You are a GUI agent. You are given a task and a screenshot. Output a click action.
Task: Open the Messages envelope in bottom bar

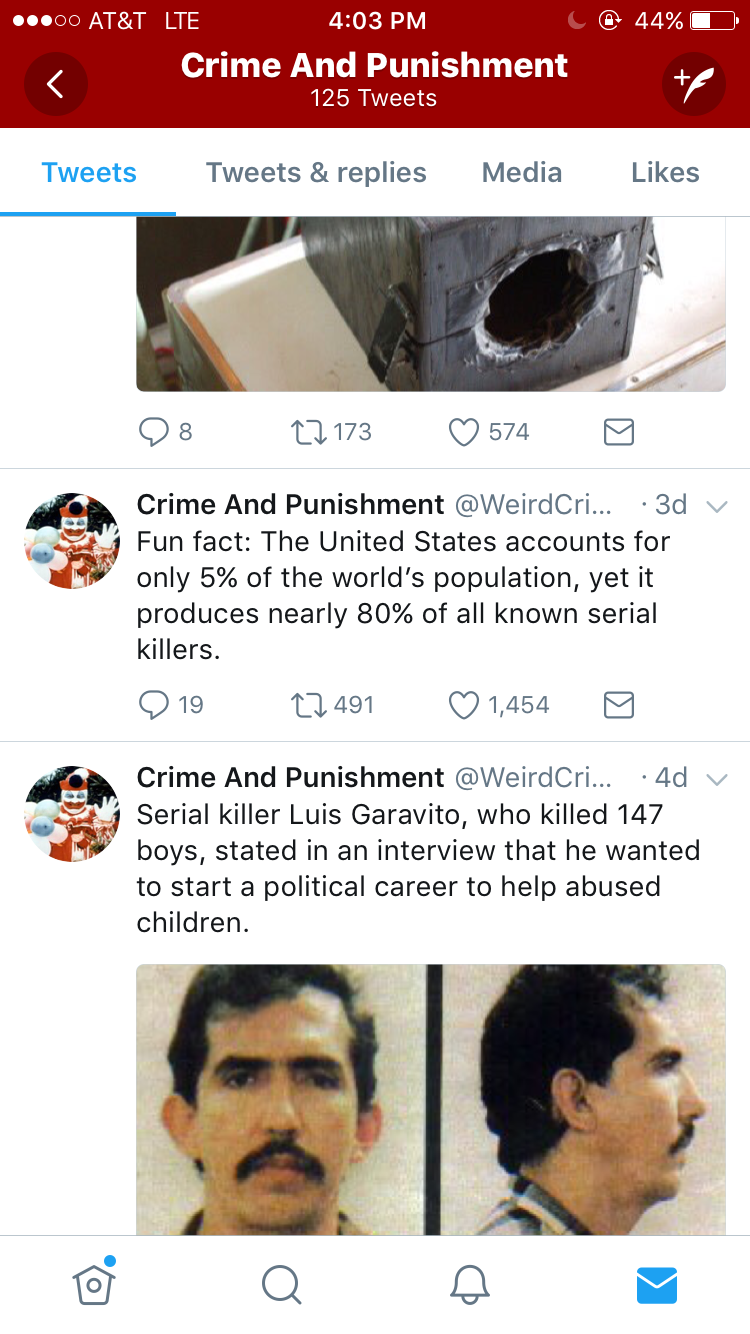[x=657, y=1284]
